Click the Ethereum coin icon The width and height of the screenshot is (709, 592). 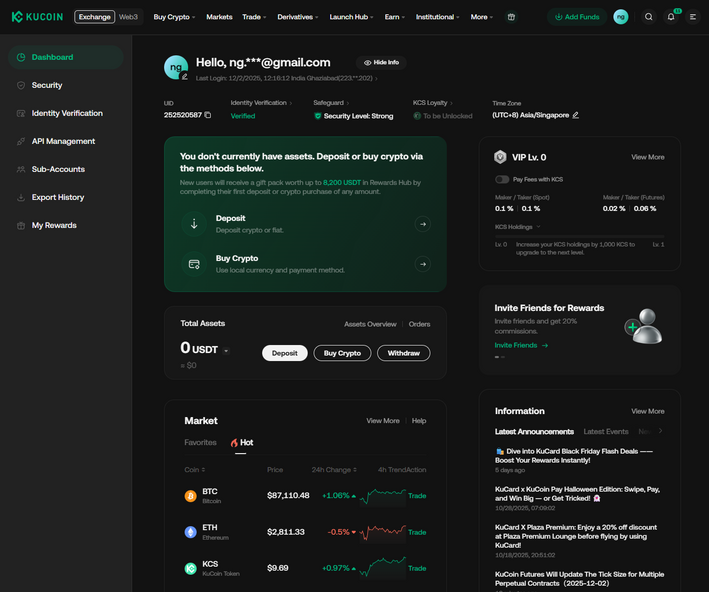[190, 532]
